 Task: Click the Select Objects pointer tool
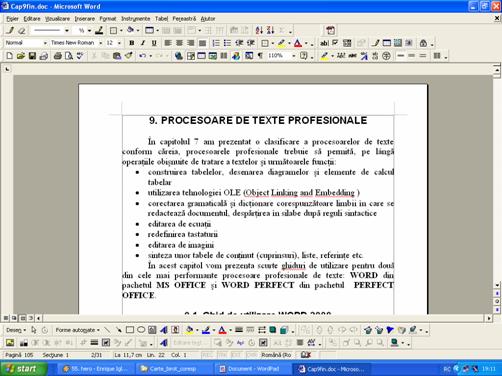pyautogui.click(x=33, y=330)
